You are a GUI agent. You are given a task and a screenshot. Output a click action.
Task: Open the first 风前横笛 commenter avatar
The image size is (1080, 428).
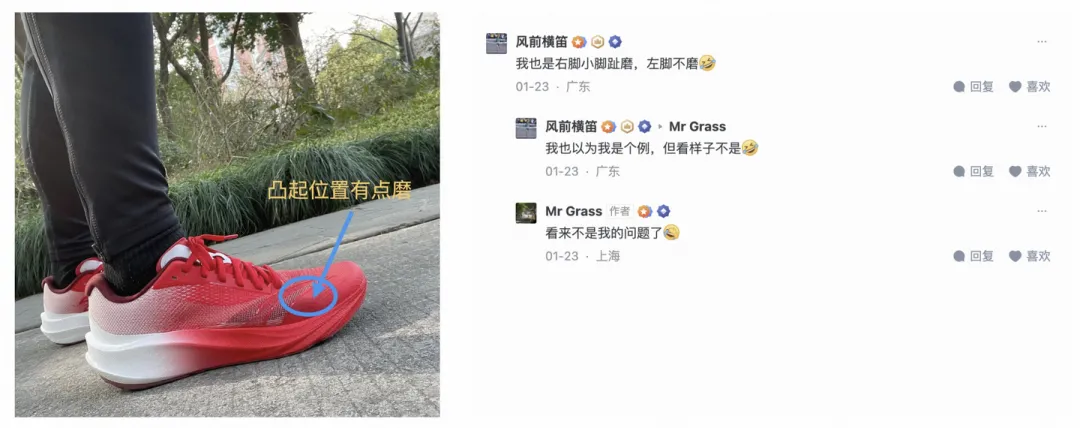(x=496, y=43)
